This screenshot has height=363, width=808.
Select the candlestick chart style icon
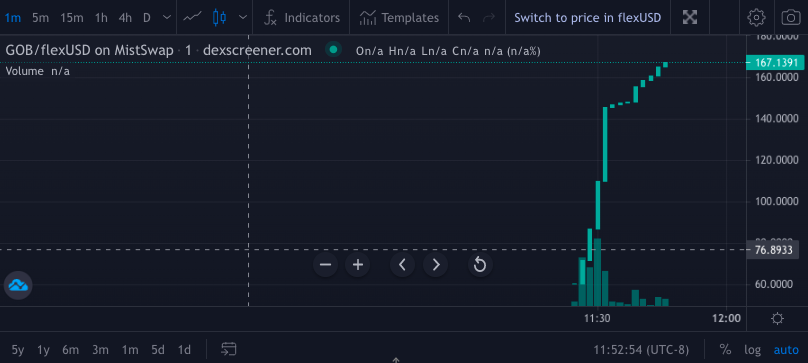pyautogui.click(x=220, y=18)
